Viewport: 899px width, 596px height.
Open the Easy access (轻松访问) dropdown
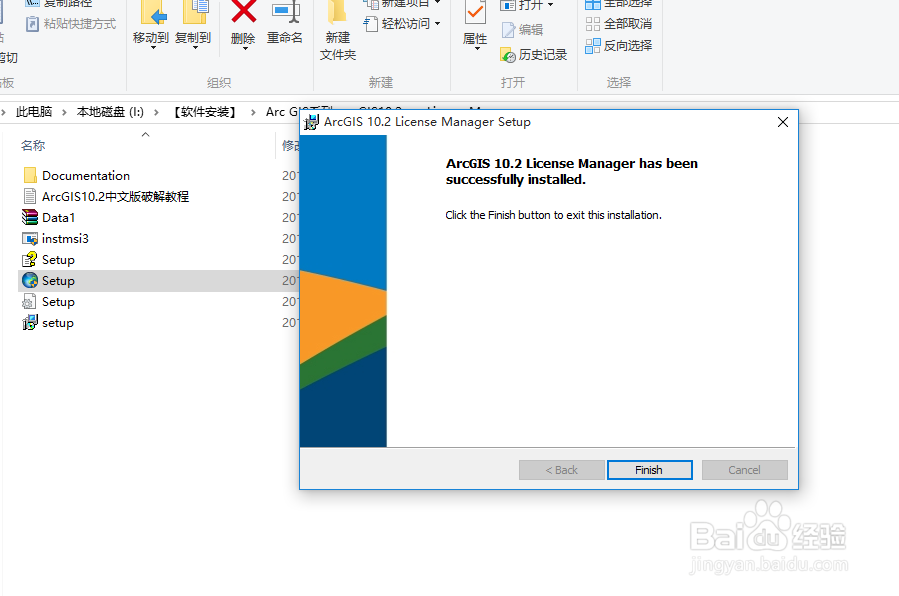(x=402, y=24)
